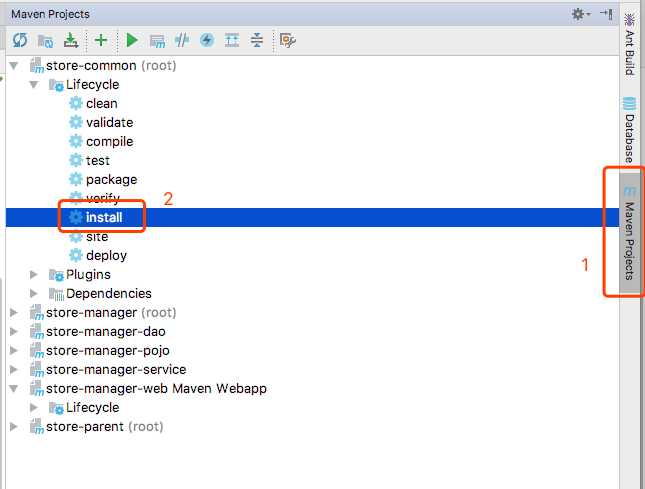The height and width of the screenshot is (489, 645).
Task: Toggle Skip Tests mode lightning icon
Action: pyautogui.click(x=207, y=40)
